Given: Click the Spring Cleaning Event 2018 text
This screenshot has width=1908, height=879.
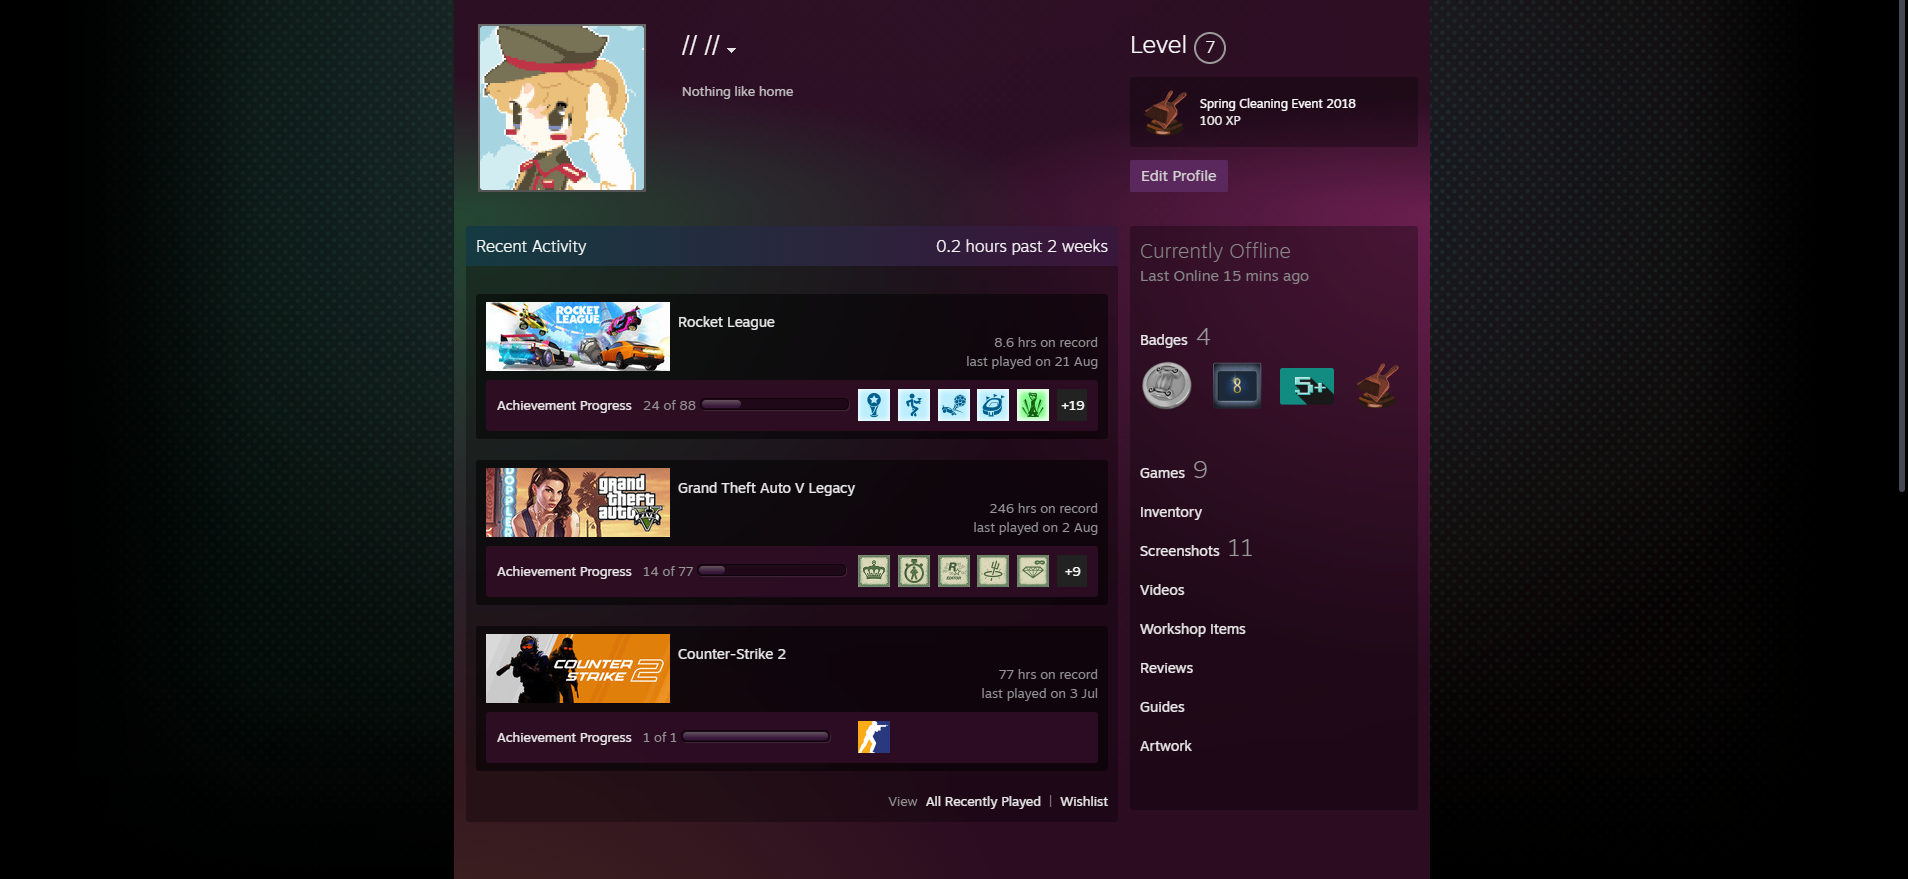Looking at the screenshot, I should tap(1277, 104).
